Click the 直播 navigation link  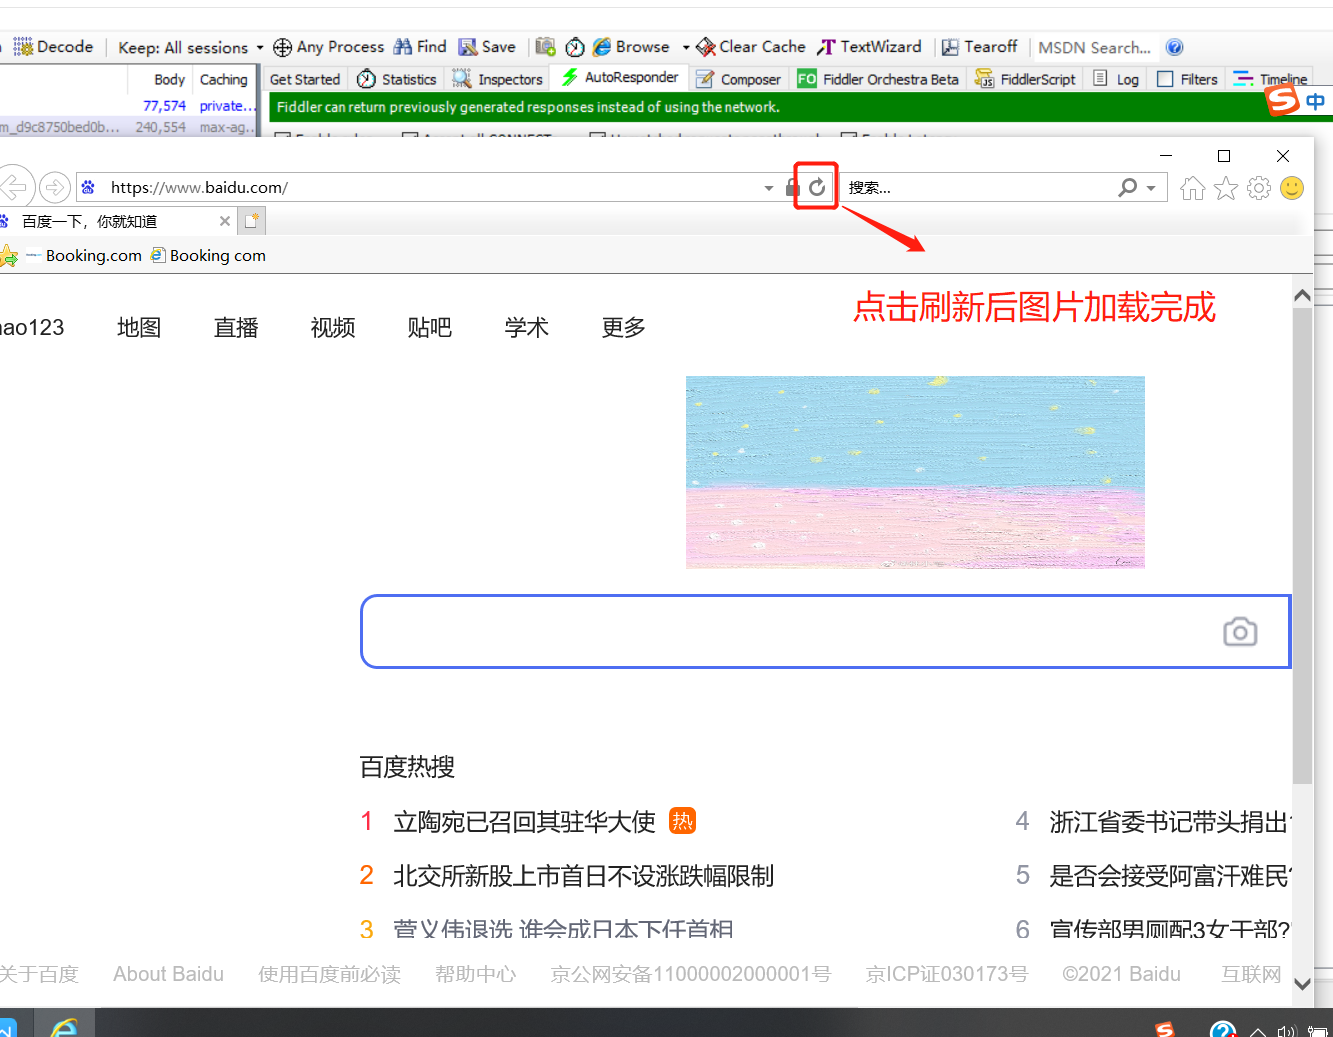coord(236,328)
